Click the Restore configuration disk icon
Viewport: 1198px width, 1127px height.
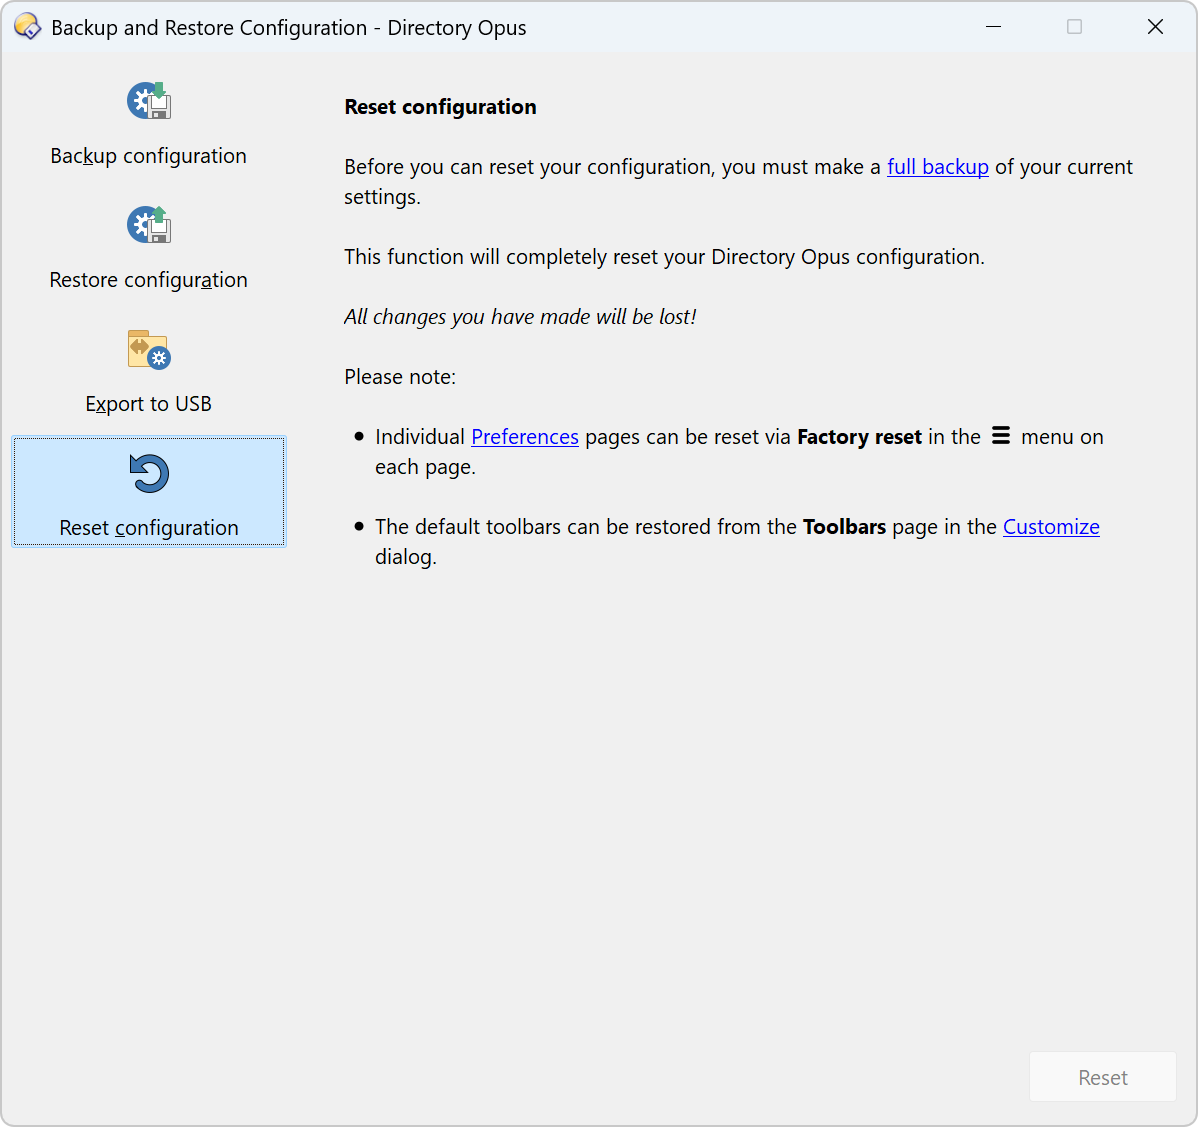(x=149, y=225)
